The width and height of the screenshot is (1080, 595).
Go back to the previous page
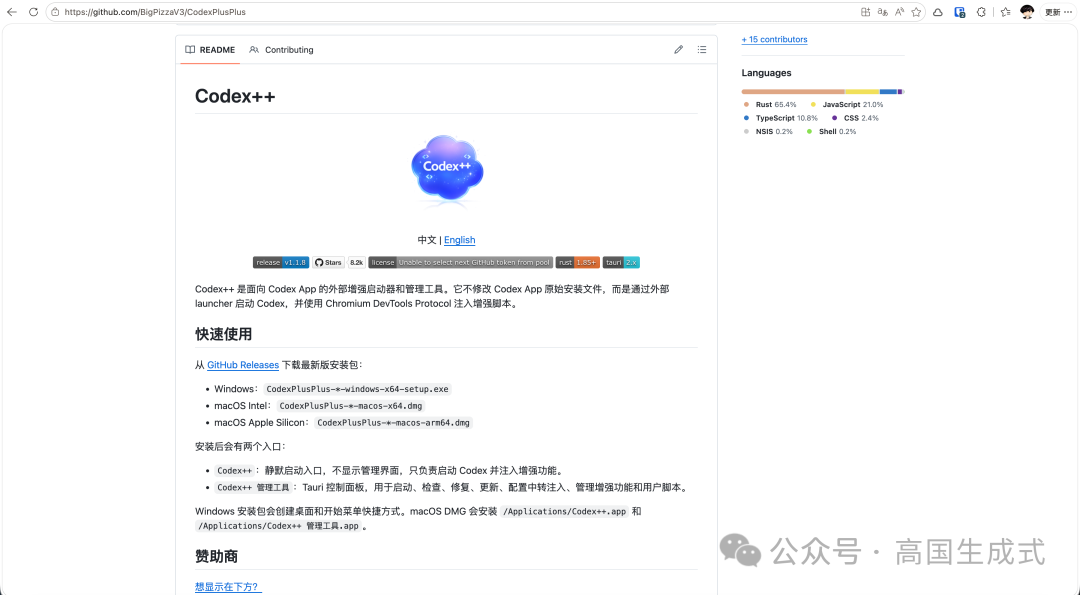(x=12, y=12)
